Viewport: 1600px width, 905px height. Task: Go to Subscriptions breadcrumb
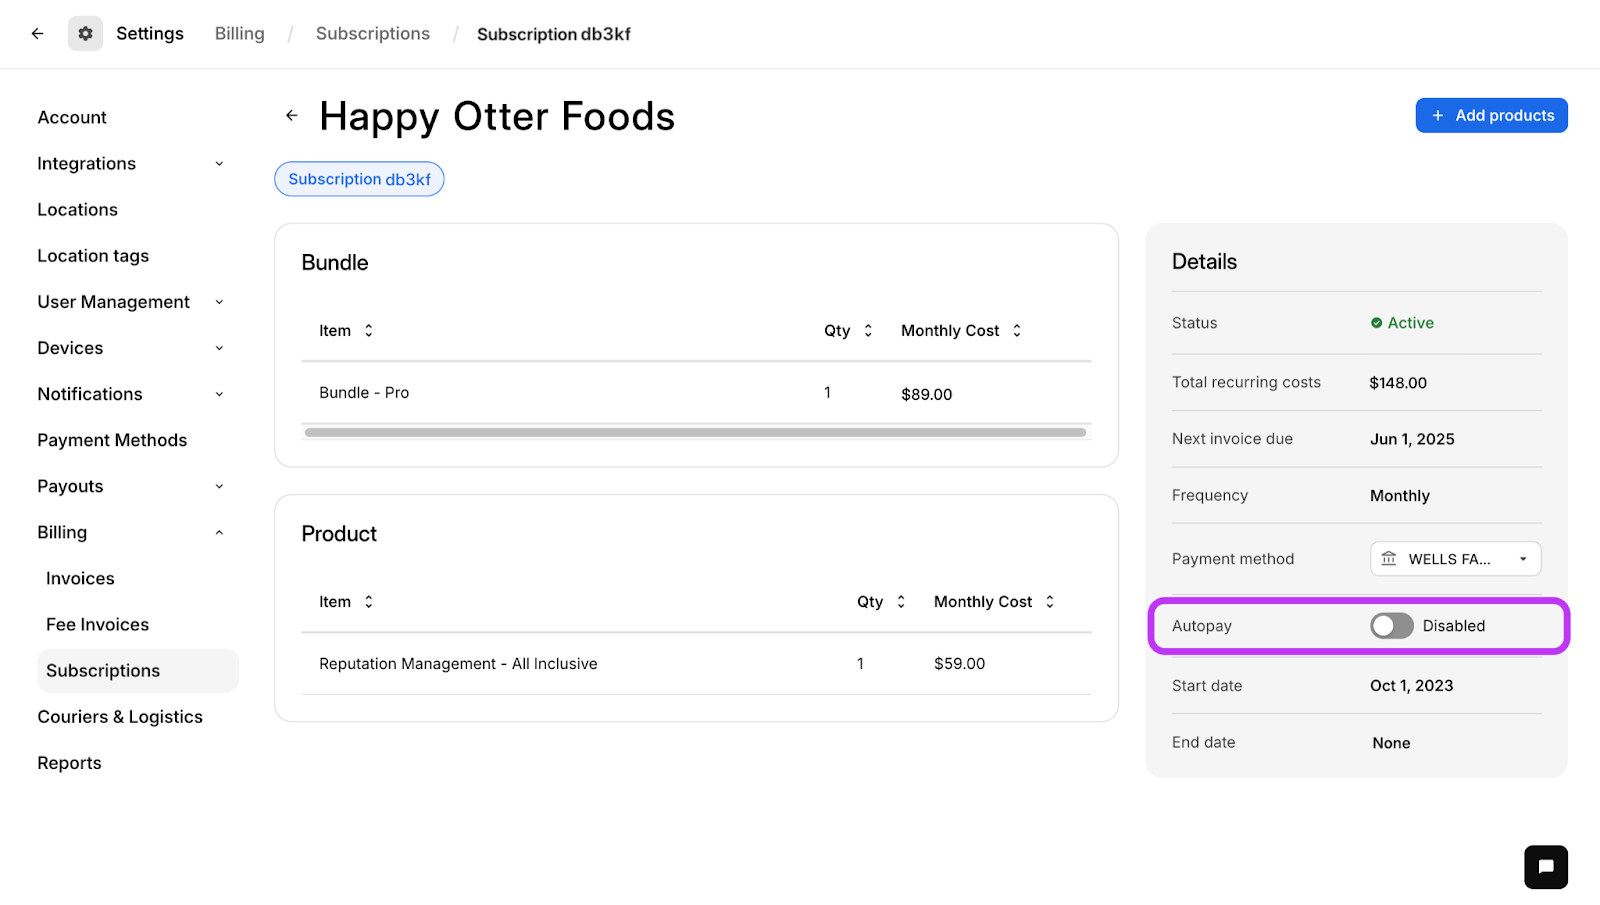(x=373, y=34)
